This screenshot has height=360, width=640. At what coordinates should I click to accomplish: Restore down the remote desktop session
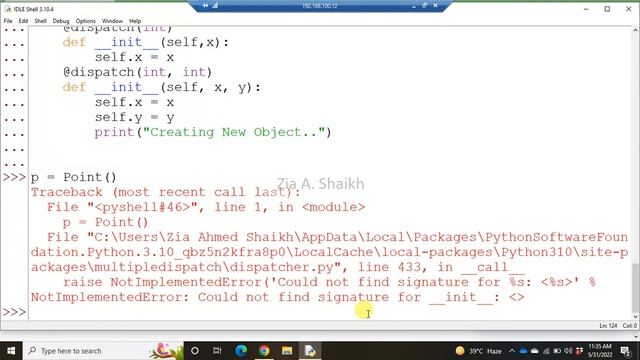pyautogui.click(x=424, y=6)
